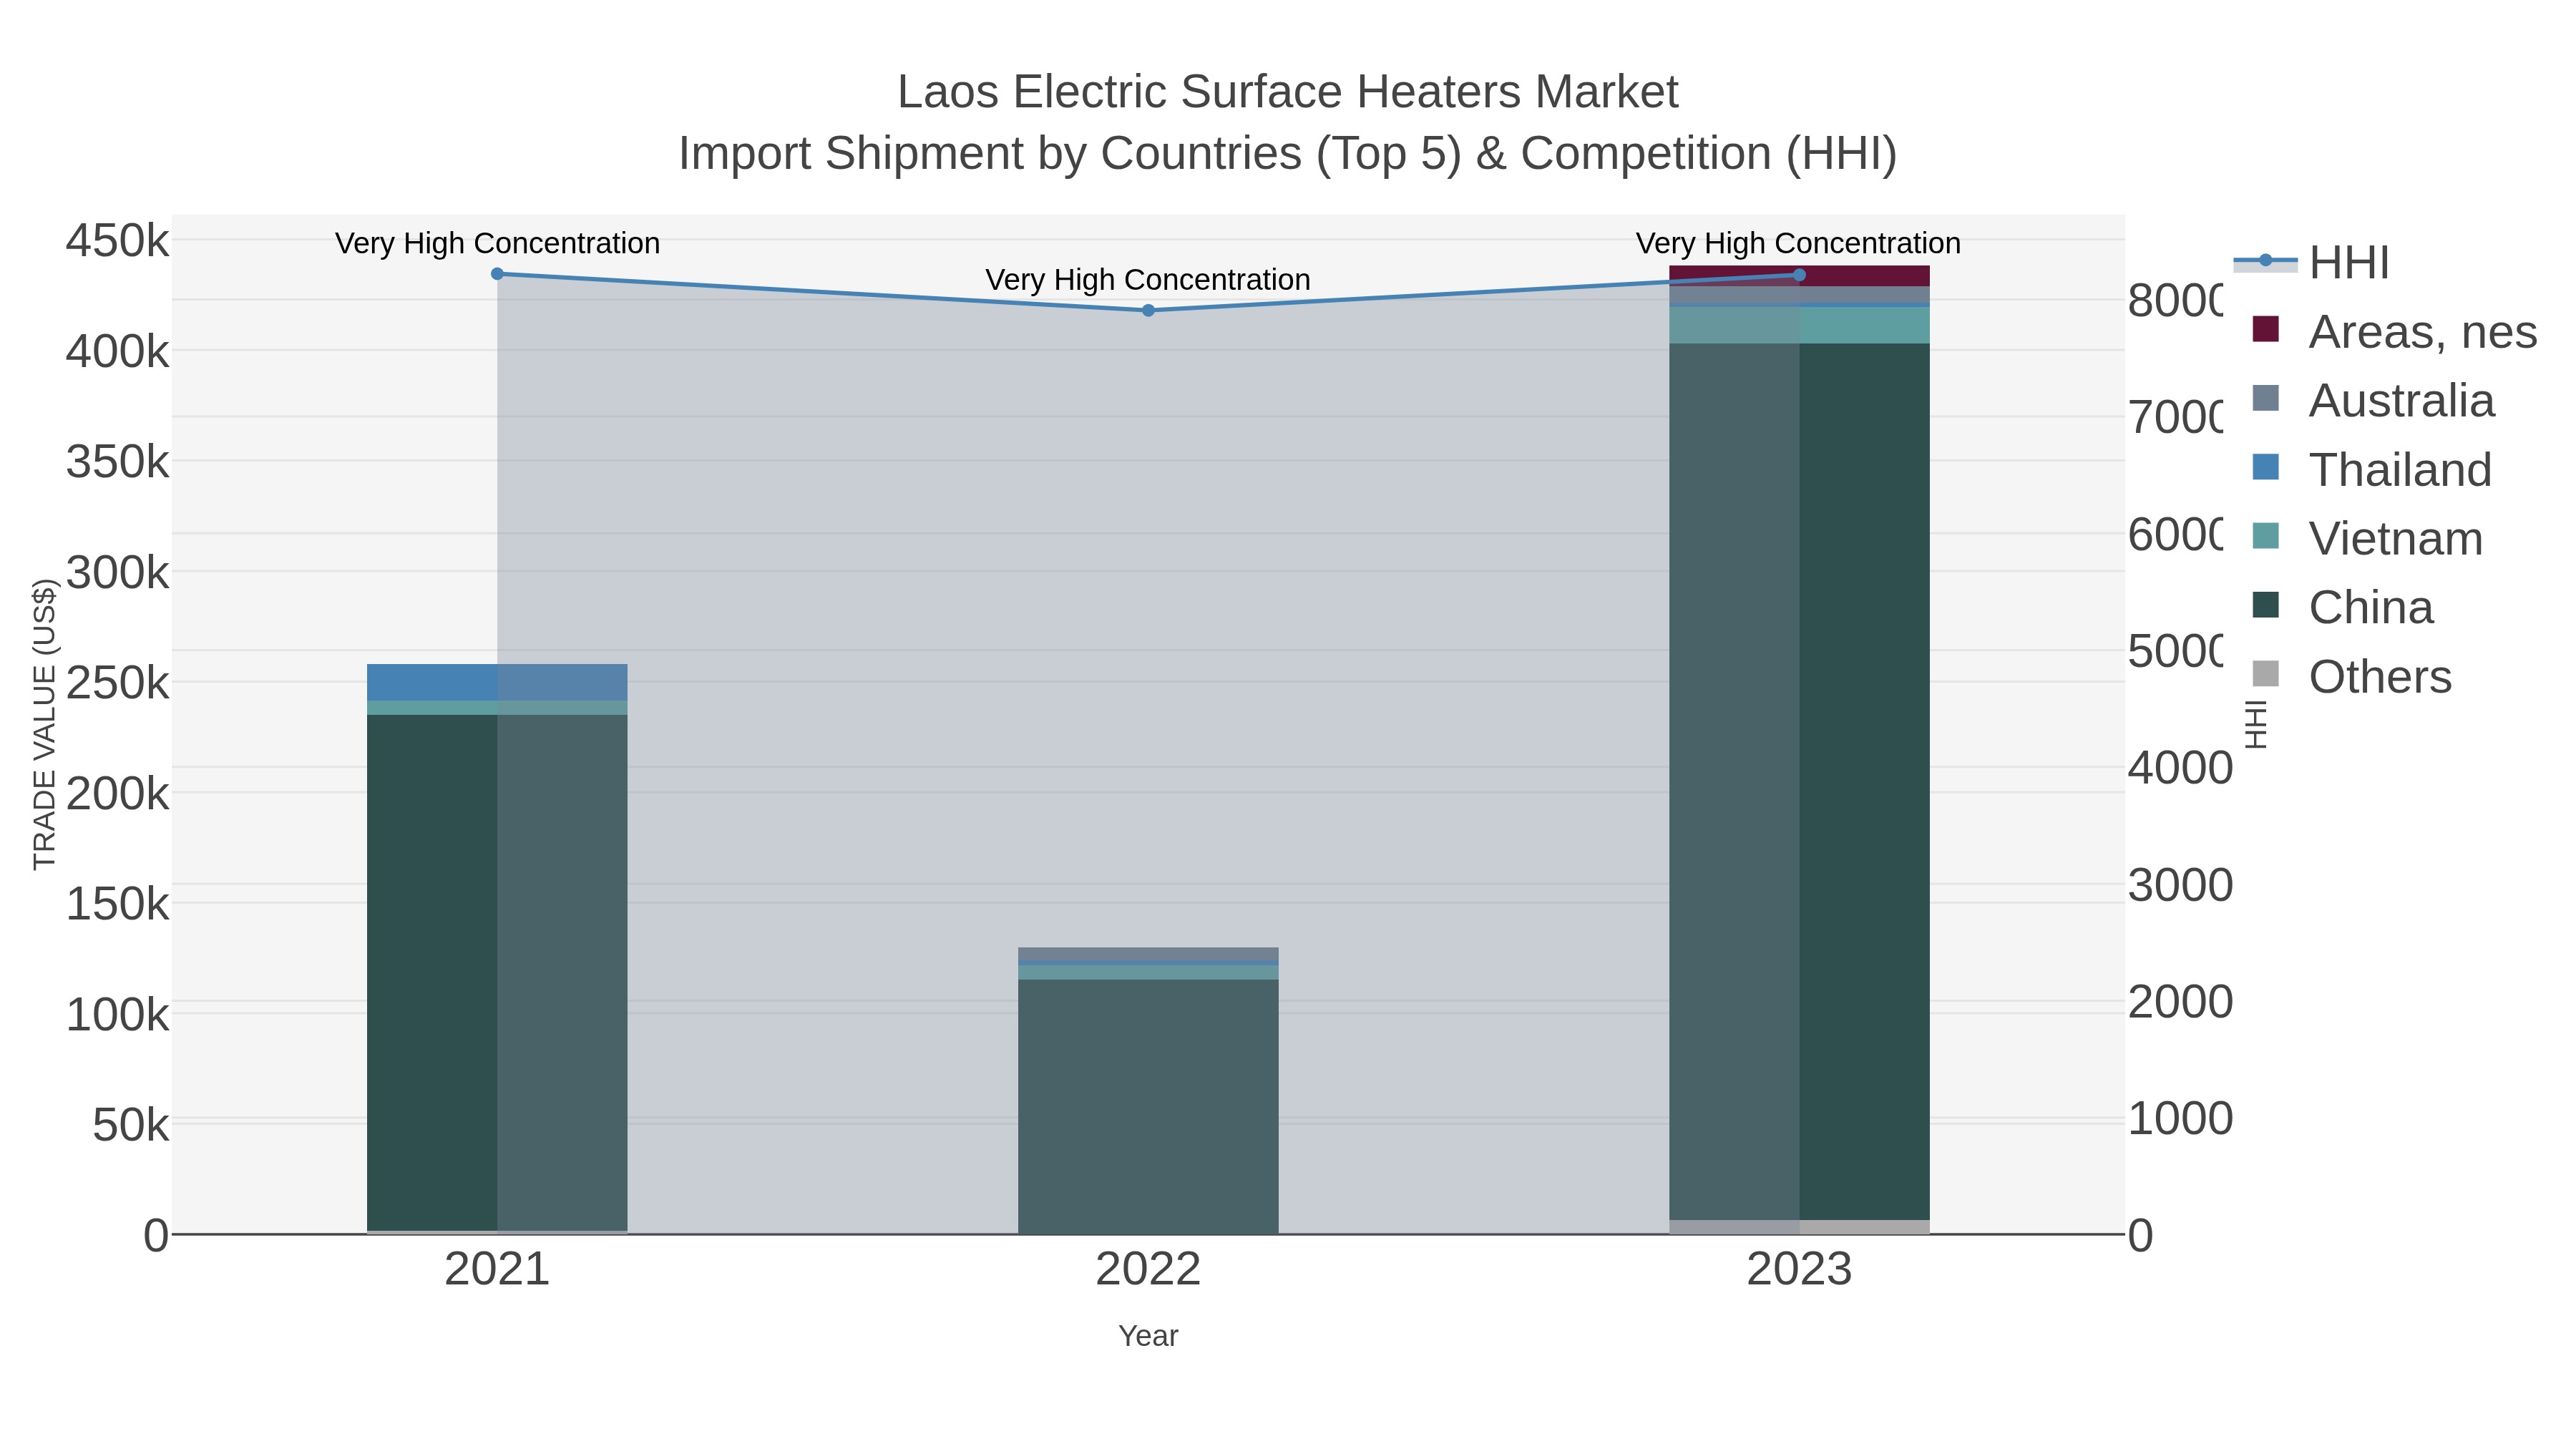Click the 400k y-axis tick label

[x=117, y=352]
